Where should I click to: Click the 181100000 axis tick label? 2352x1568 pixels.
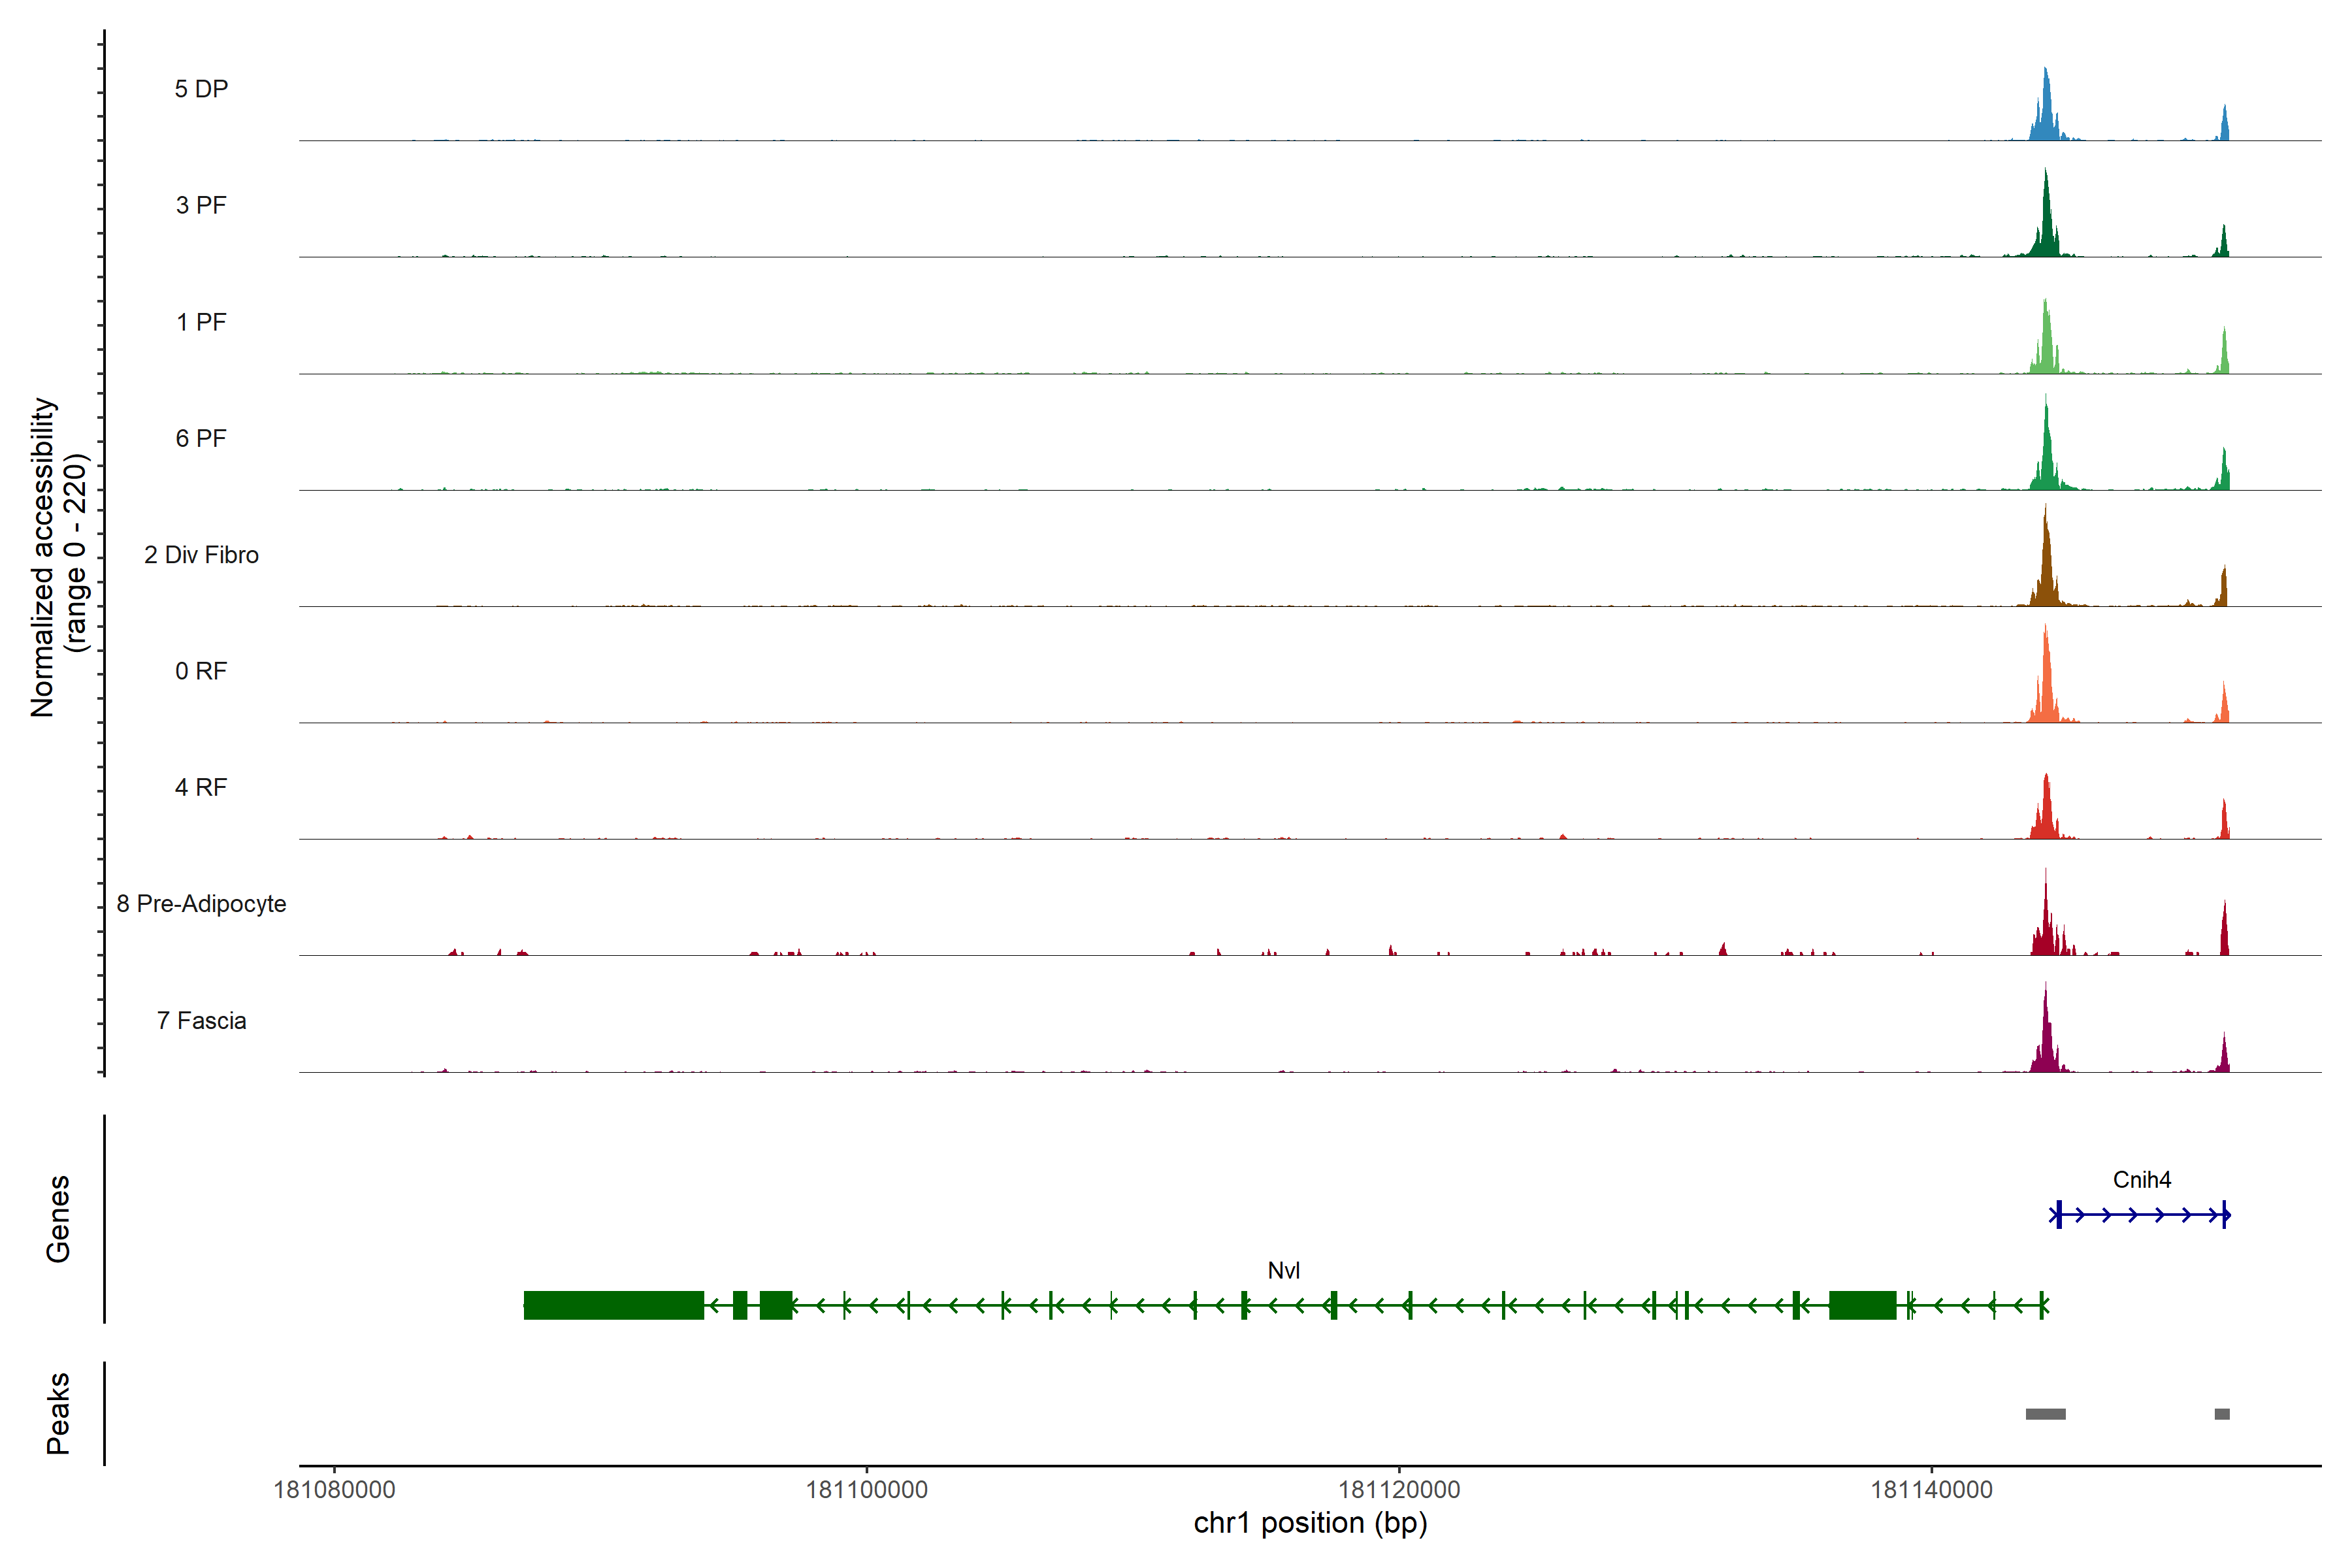(x=866, y=1490)
